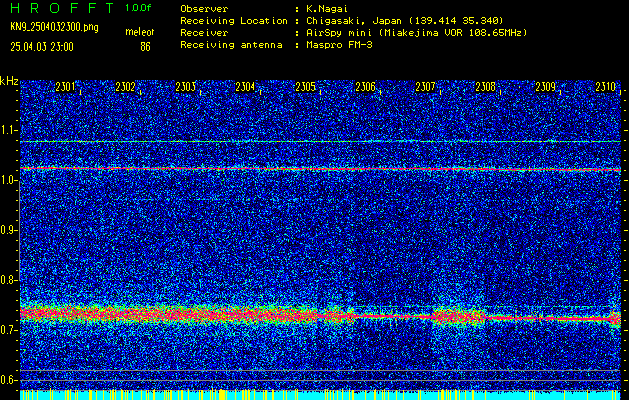Click the 2309 time marker
Image resolution: width=629 pixels, height=400 pixels.
546,87
